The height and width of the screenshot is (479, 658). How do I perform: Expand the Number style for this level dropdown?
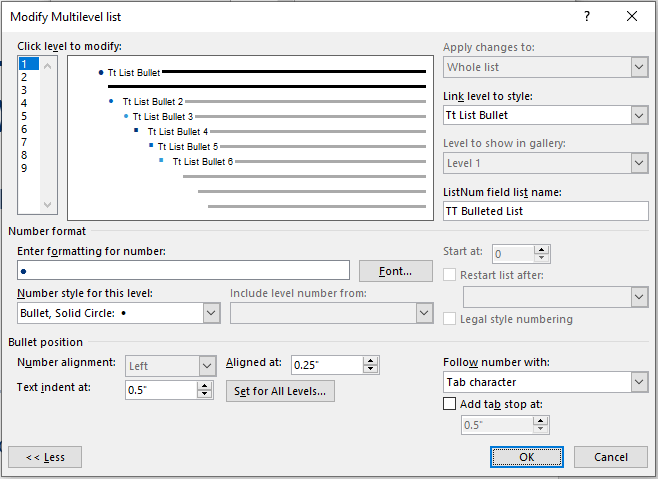pyautogui.click(x=210, y=313)
